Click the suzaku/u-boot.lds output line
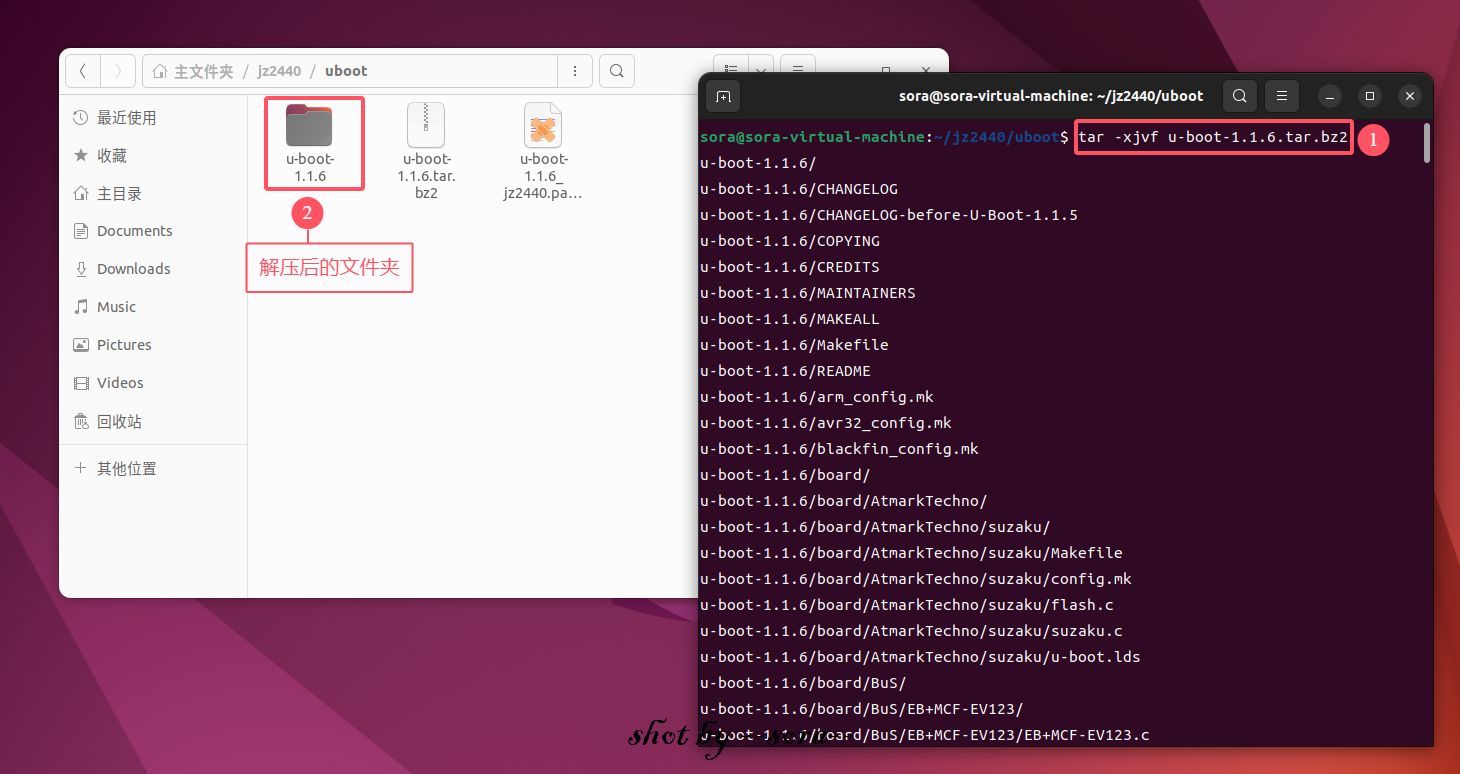This screenshot has width=1460, height=774. click(921, 657)
